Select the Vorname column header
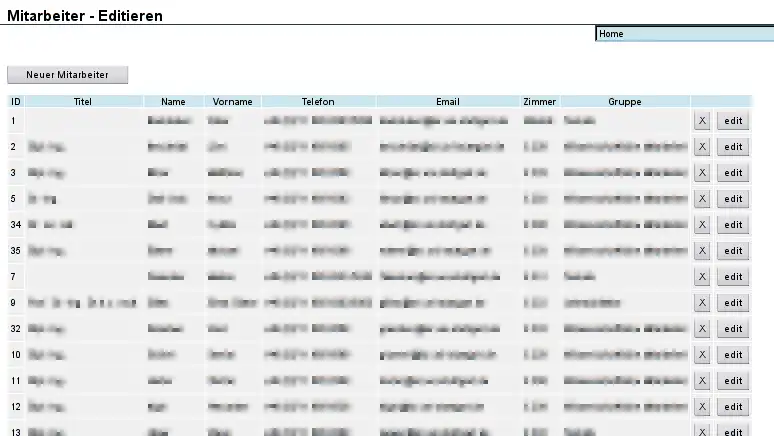Screen dimensions: 774x436 tap(232, 102)
